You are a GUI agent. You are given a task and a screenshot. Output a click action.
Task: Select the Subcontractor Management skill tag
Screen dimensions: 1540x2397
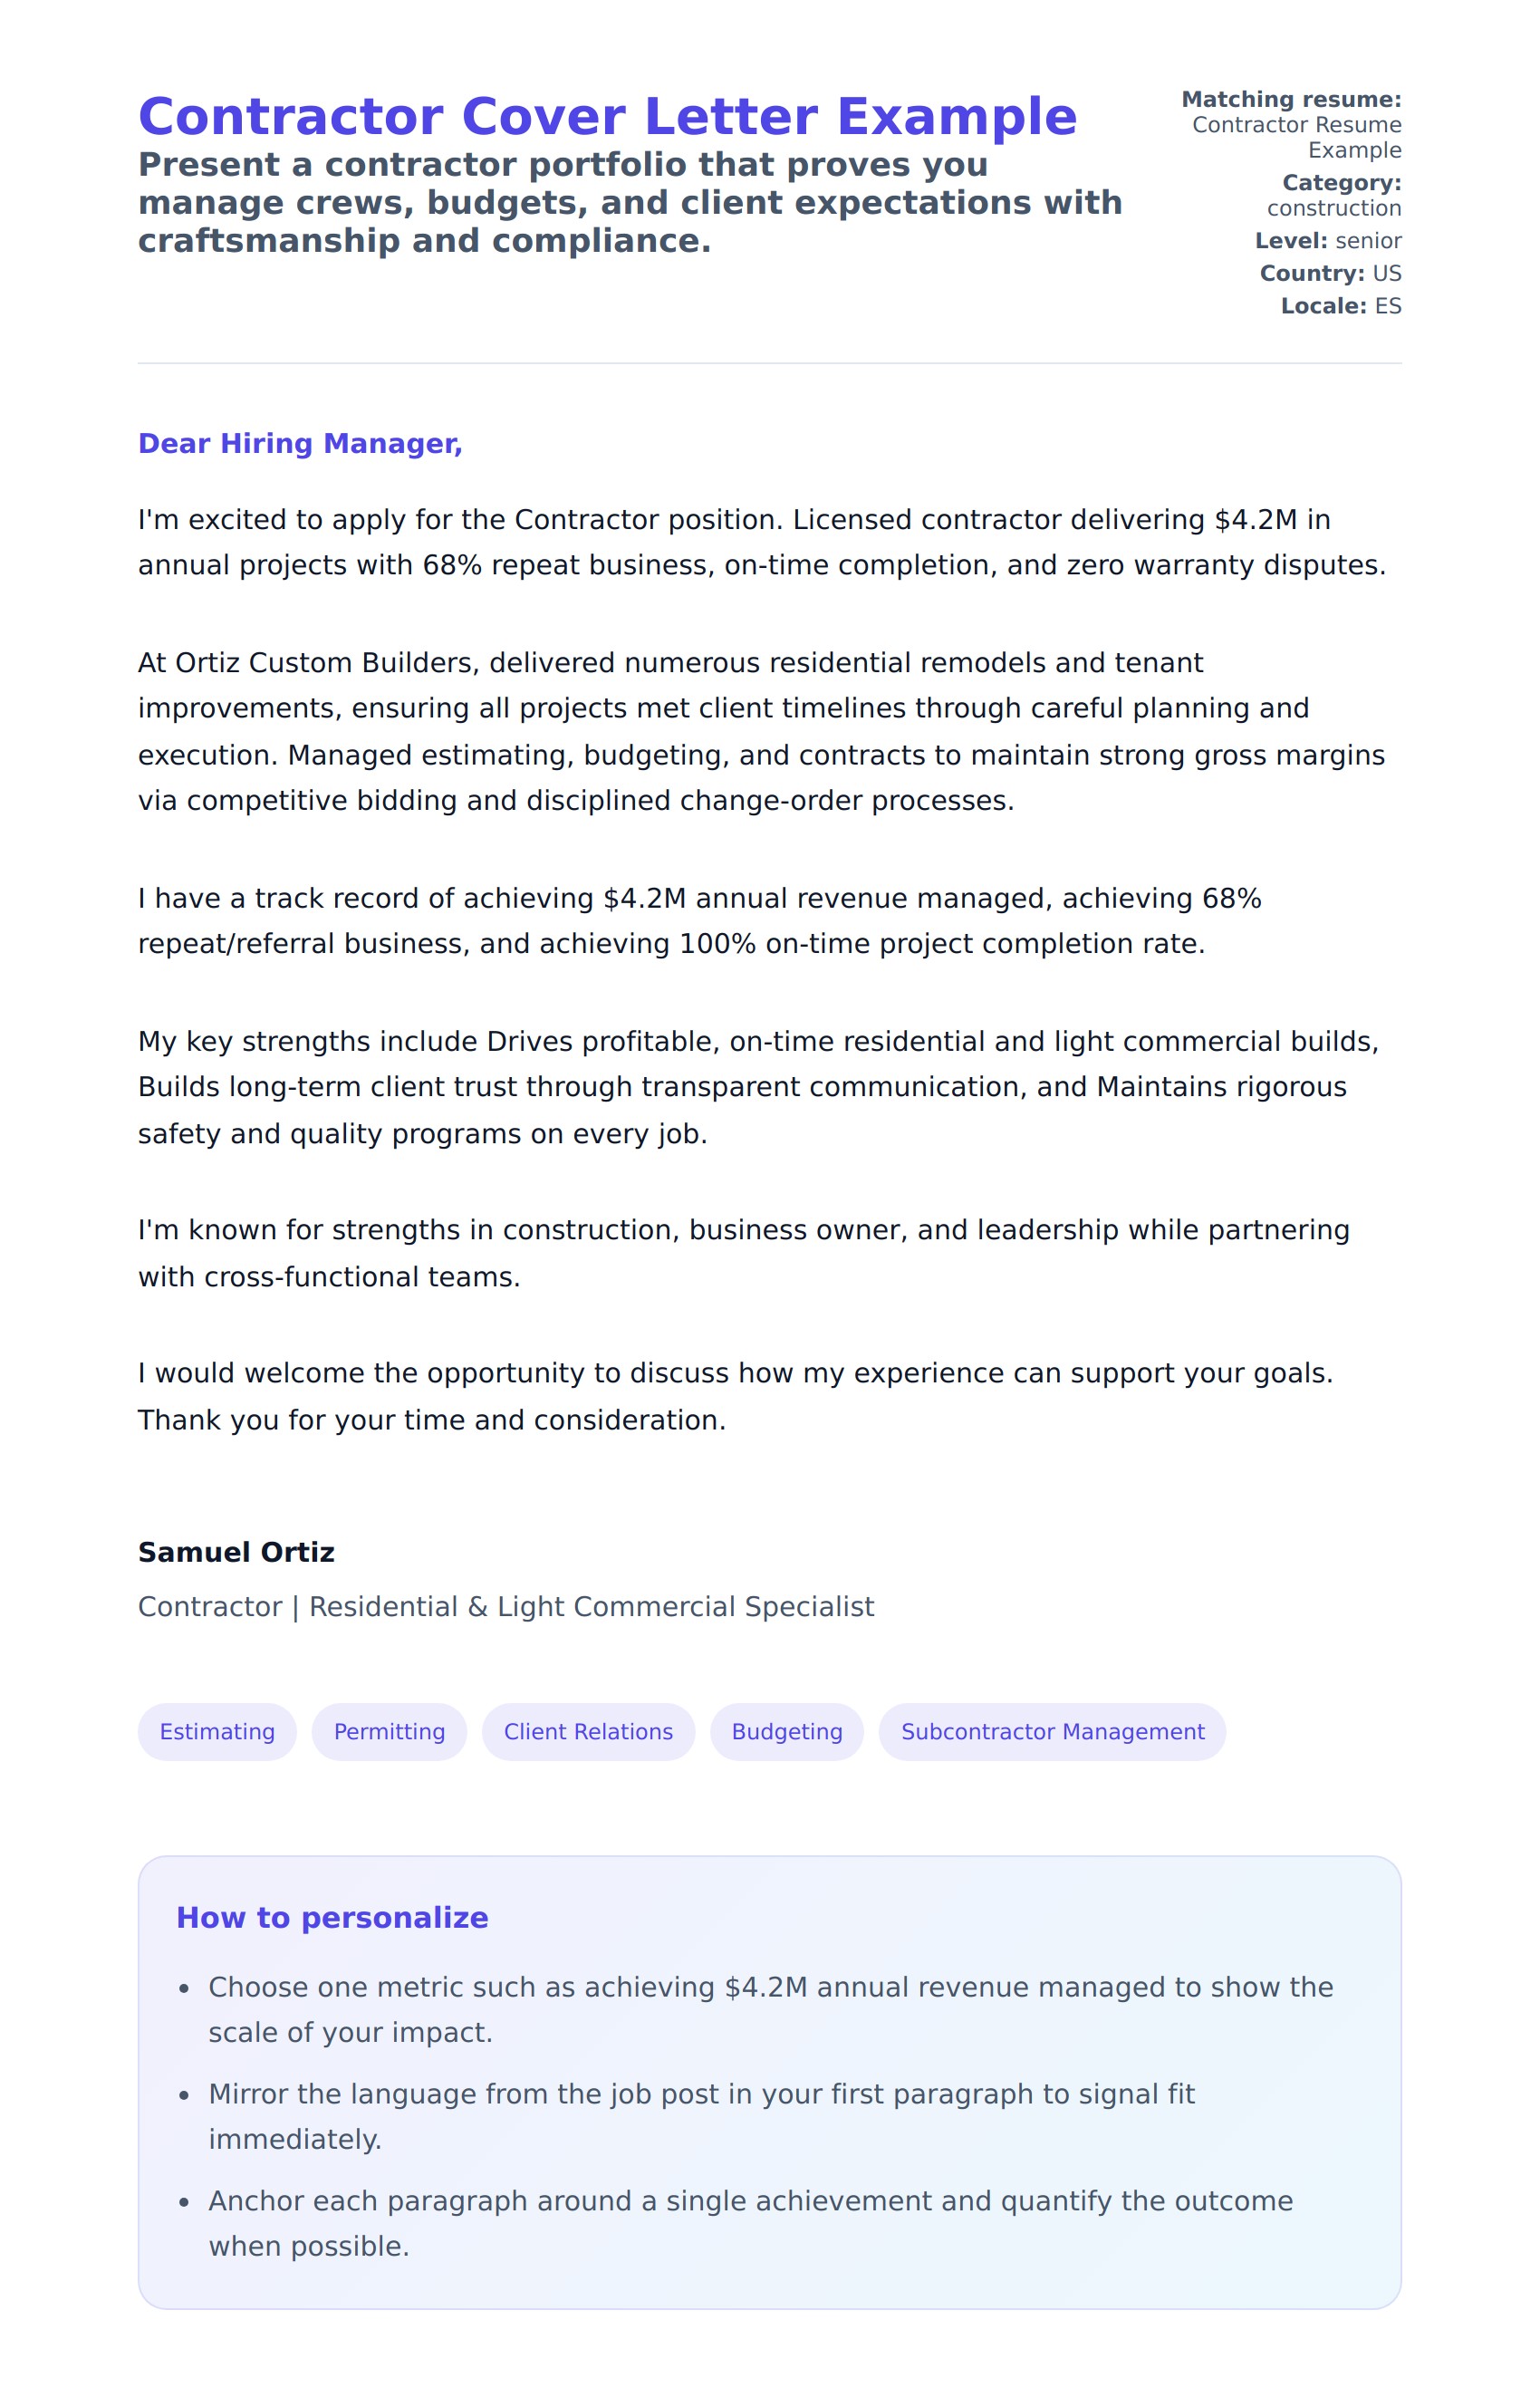(1052, 1732)
